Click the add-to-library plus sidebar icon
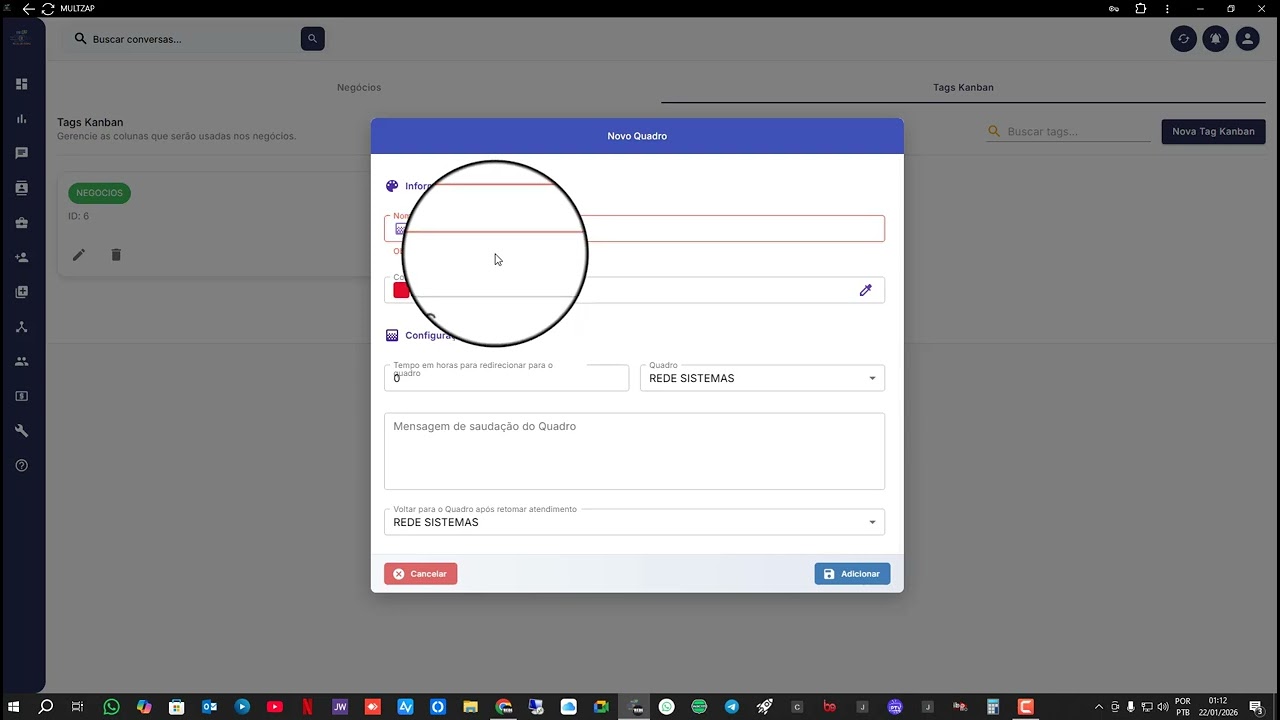1280x720 pixels. (21, 292)
